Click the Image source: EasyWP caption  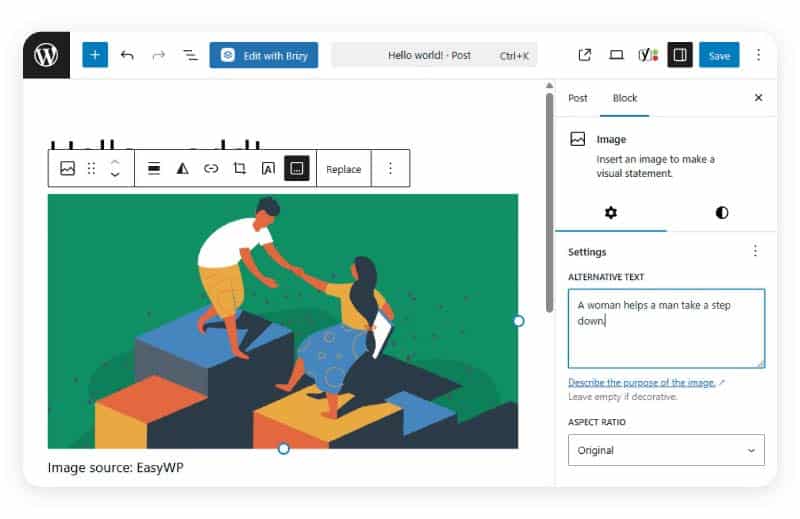tap(116, 467)
